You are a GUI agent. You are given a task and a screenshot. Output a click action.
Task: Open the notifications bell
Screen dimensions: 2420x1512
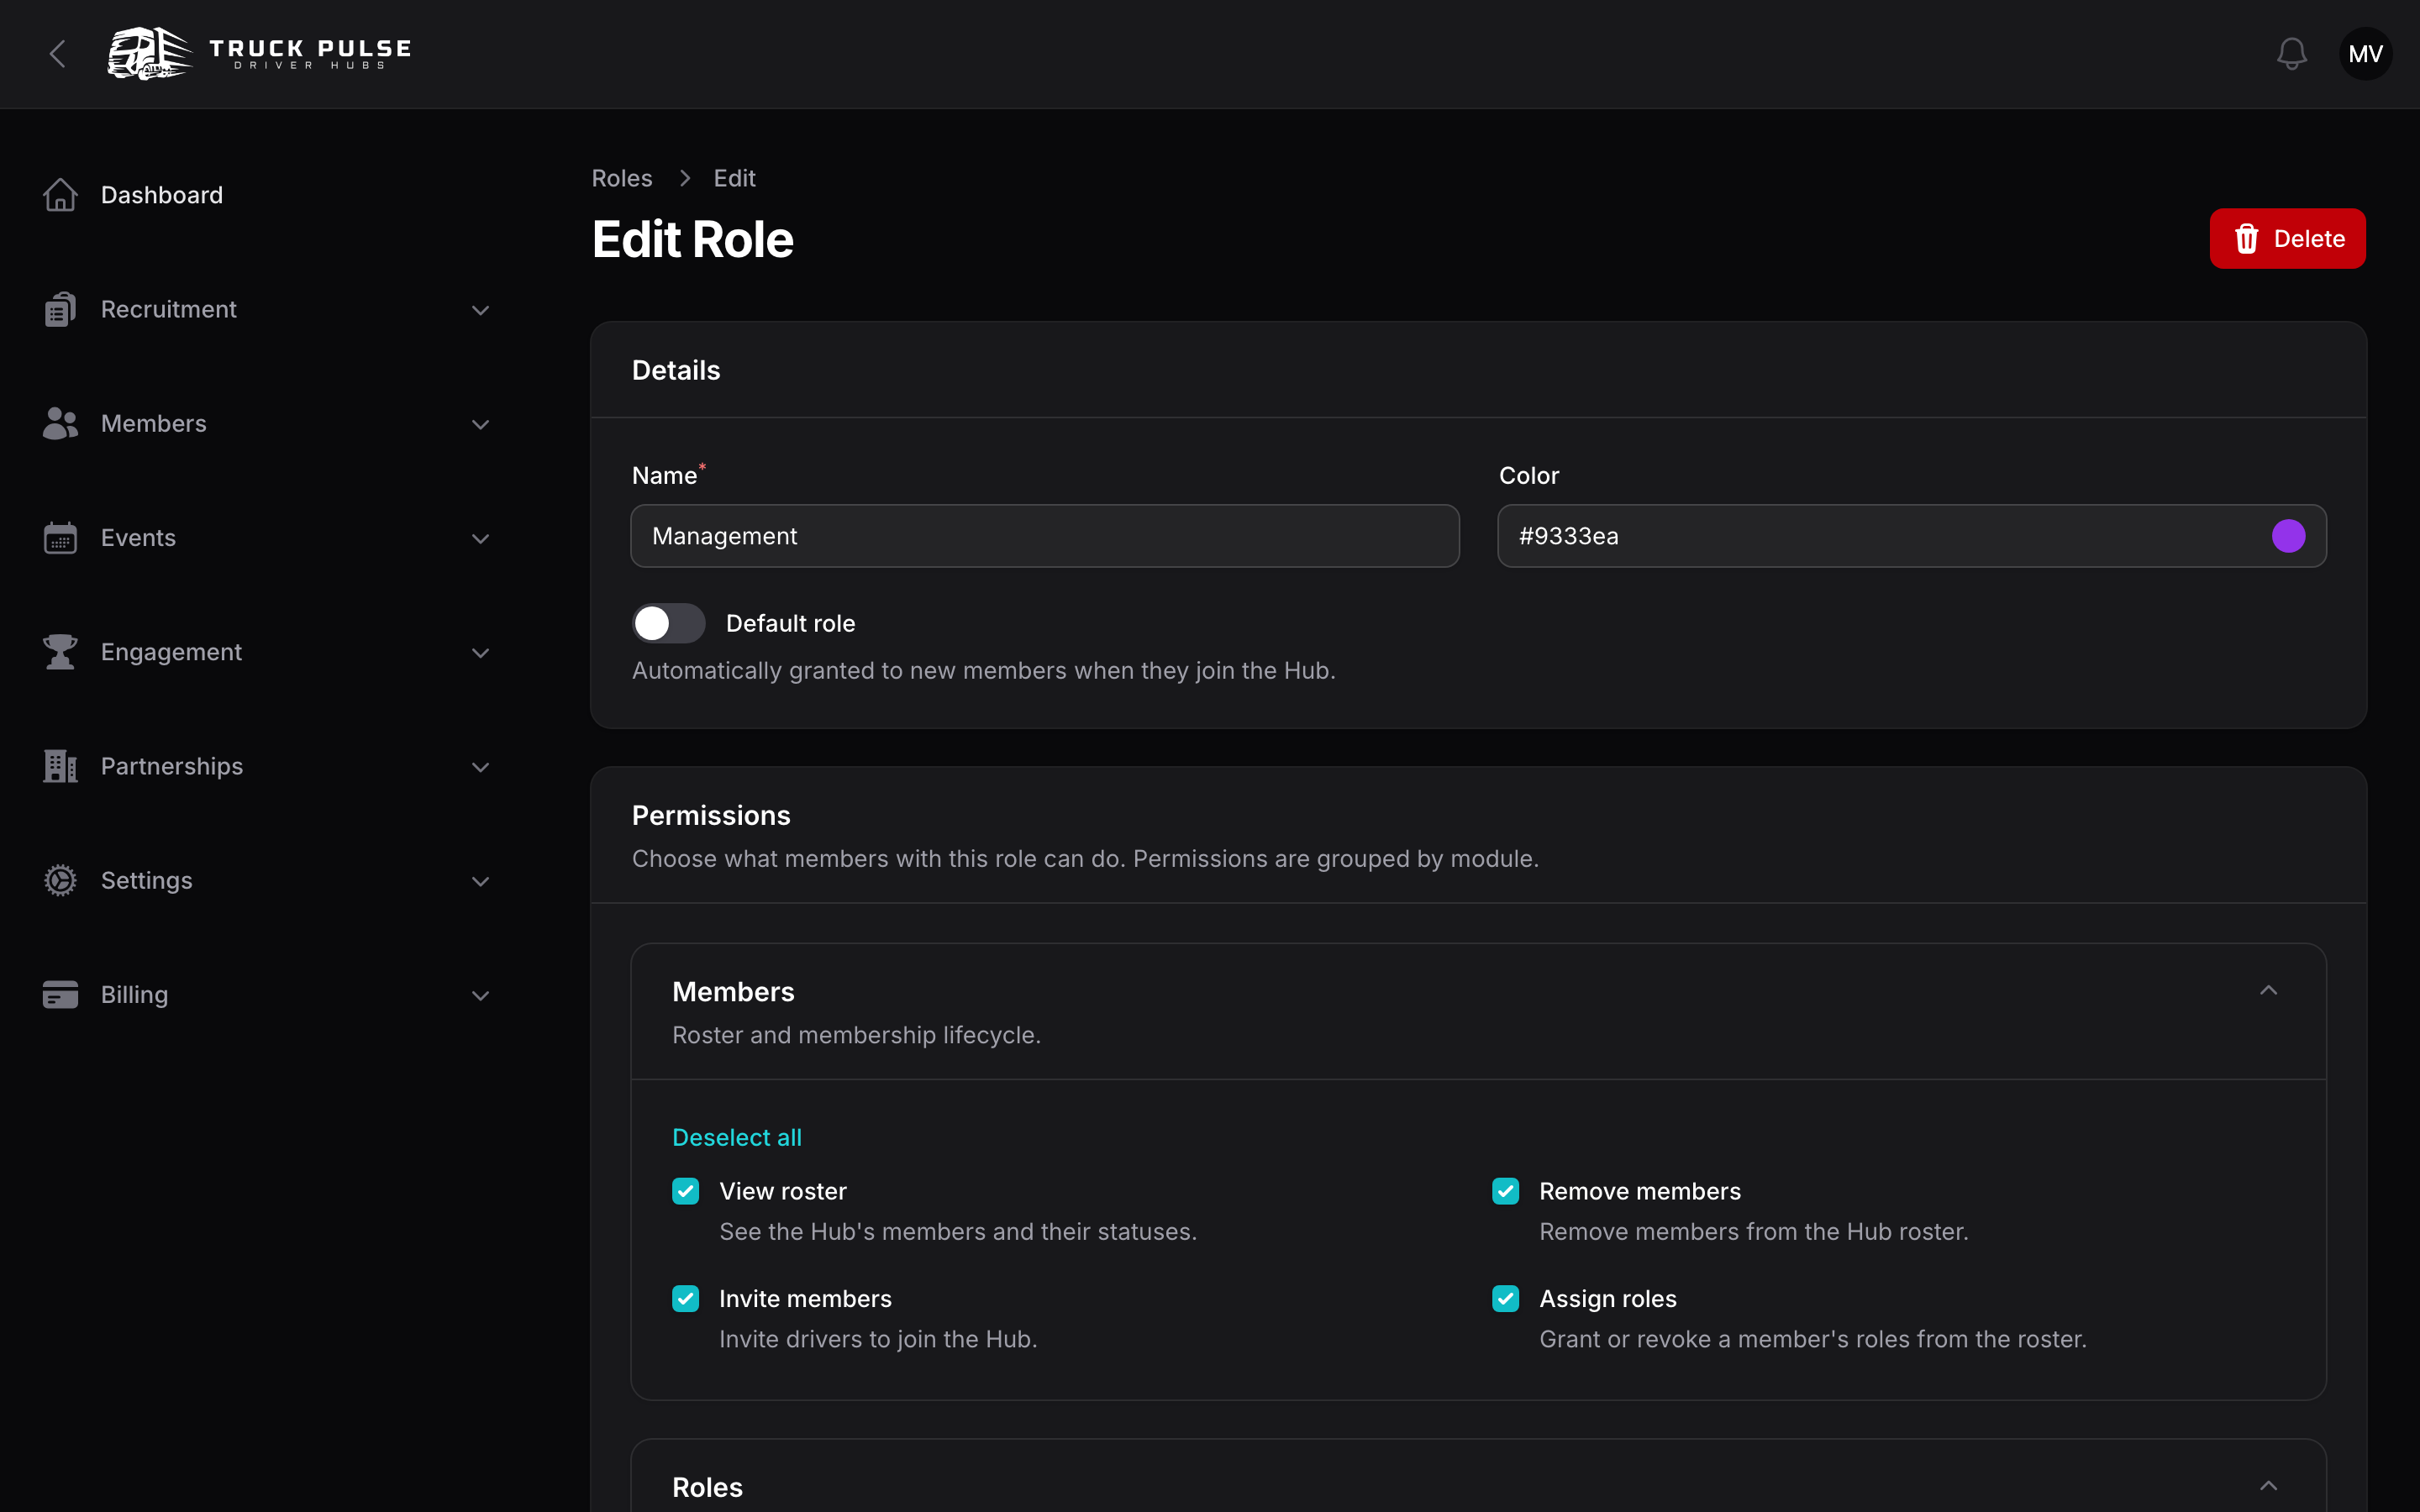pyautogui.click(x=2291, y=54)
